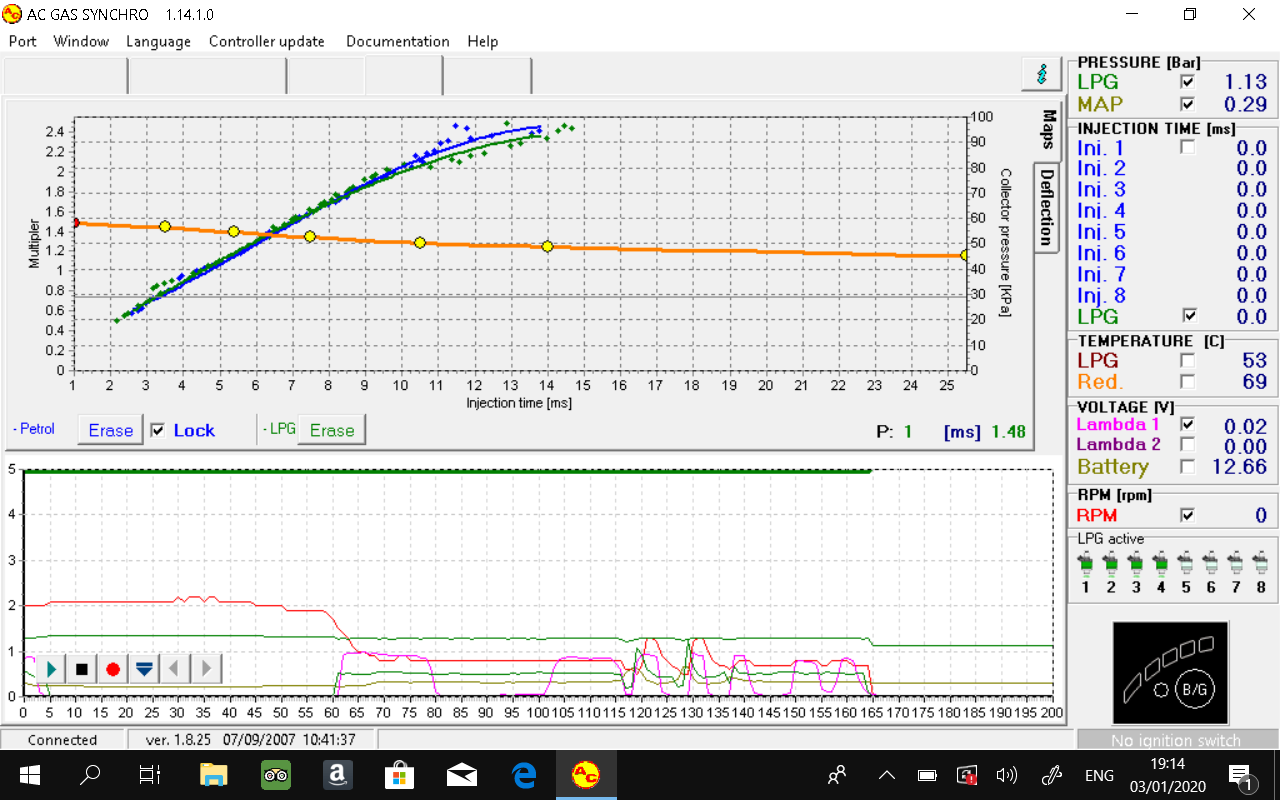Uncheck the MAP pressure checkbox
This screenshot has width=1280, height=800.
coord(1188,104)
